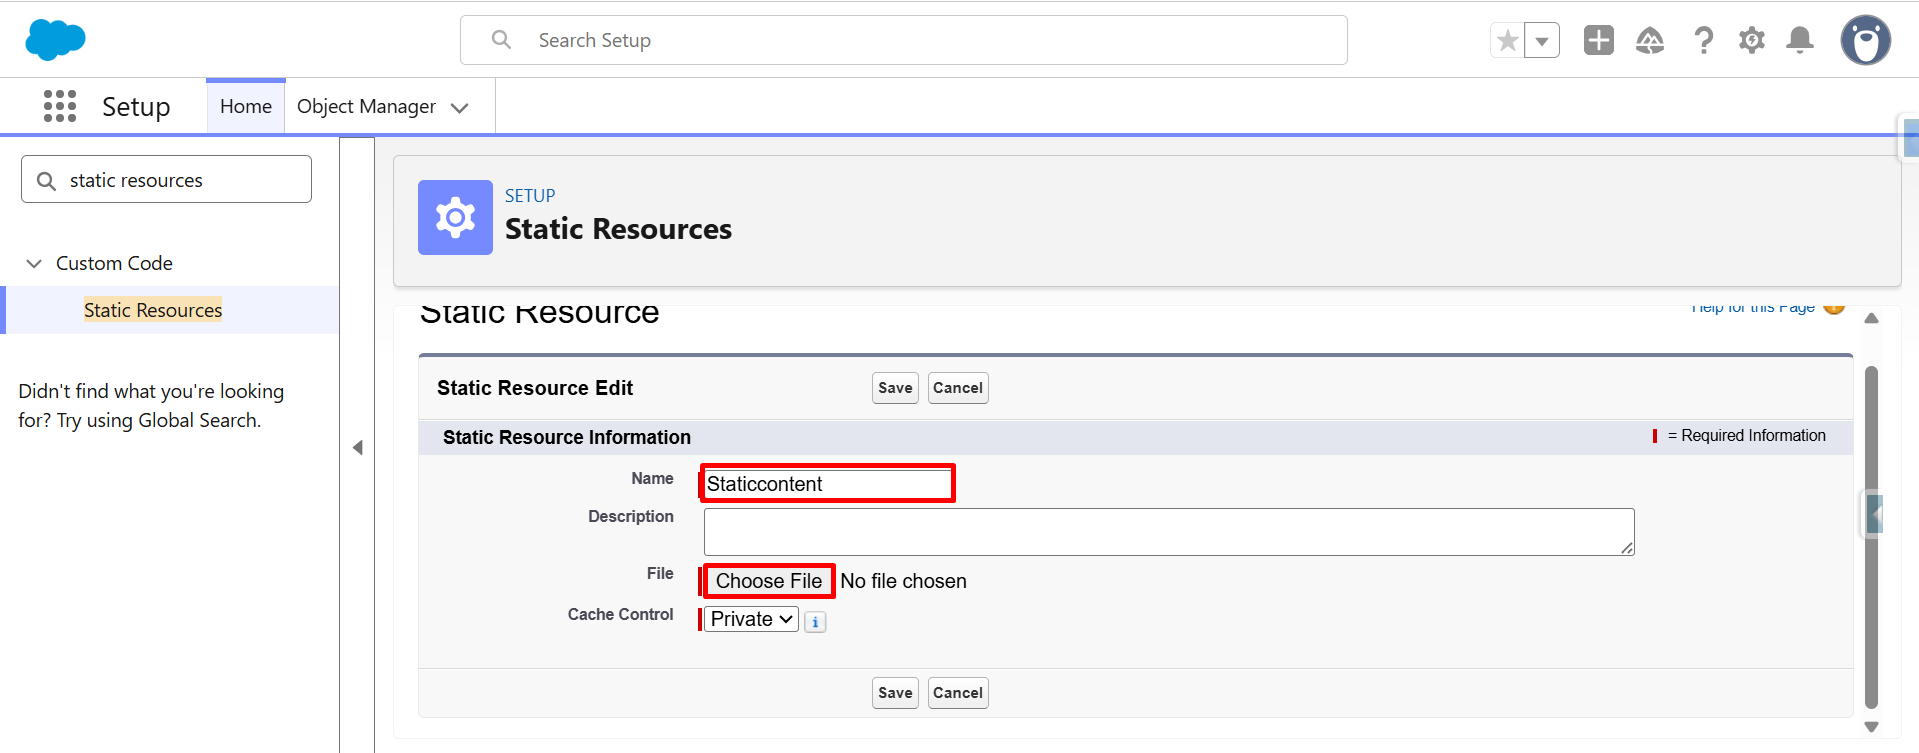Open global actions plus icon
This screenshot has width=1919, height=753.
1599,40
